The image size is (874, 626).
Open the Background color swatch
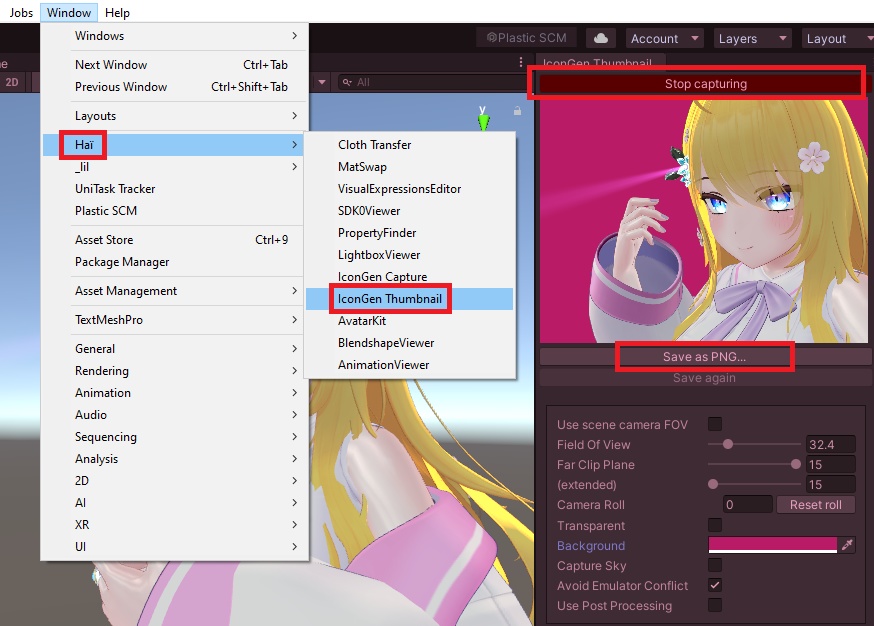click(x=773, y=545)
